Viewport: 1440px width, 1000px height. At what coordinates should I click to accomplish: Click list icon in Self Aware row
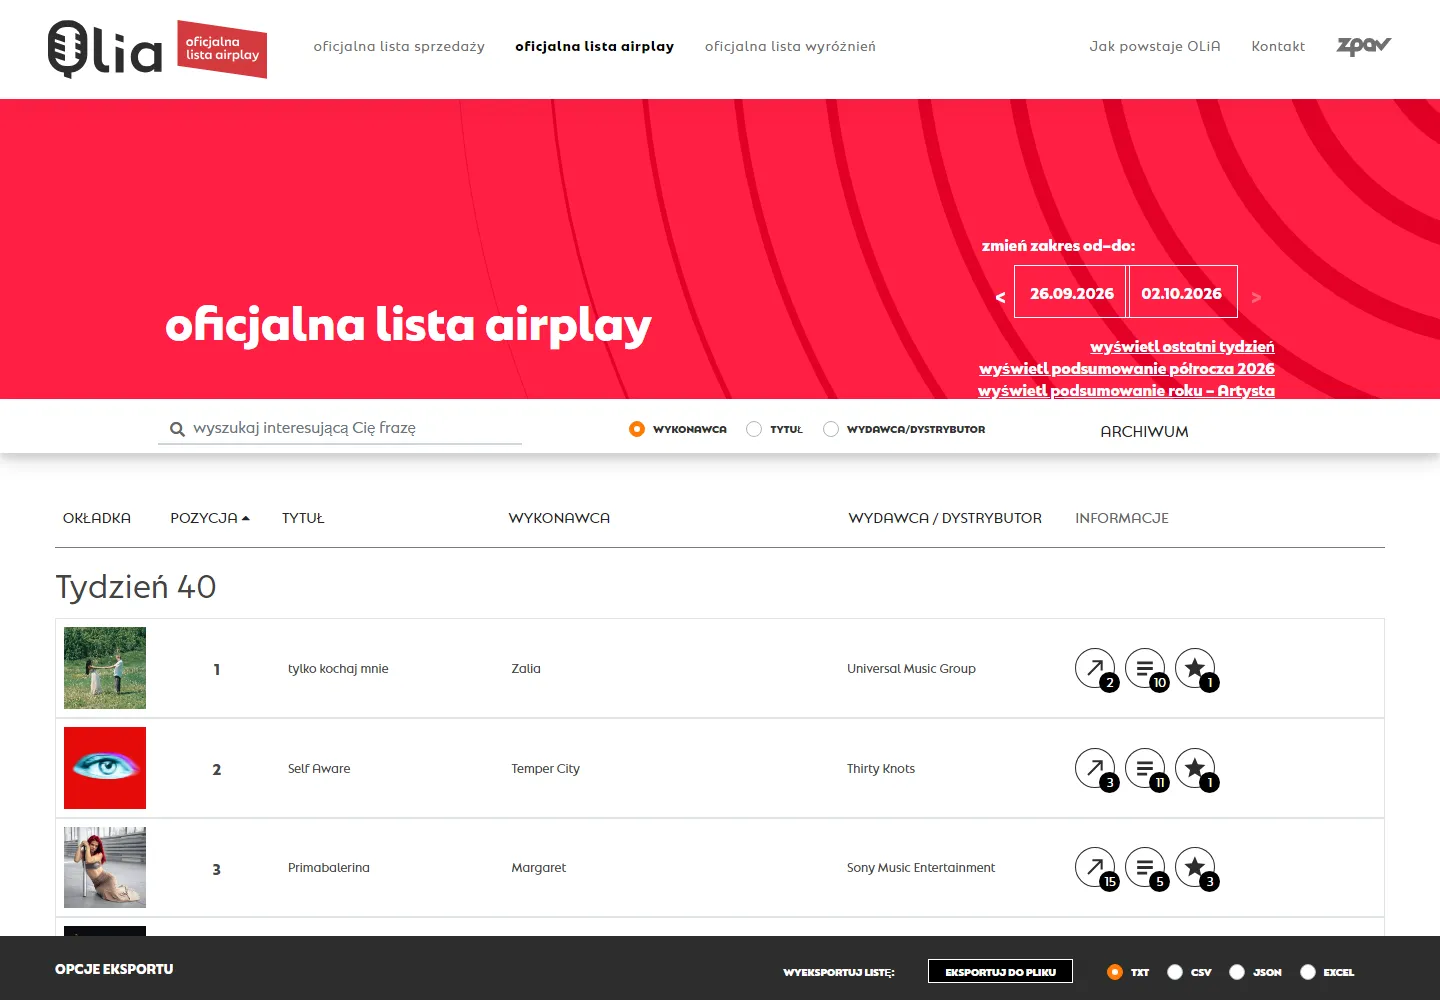(1145, 768)
